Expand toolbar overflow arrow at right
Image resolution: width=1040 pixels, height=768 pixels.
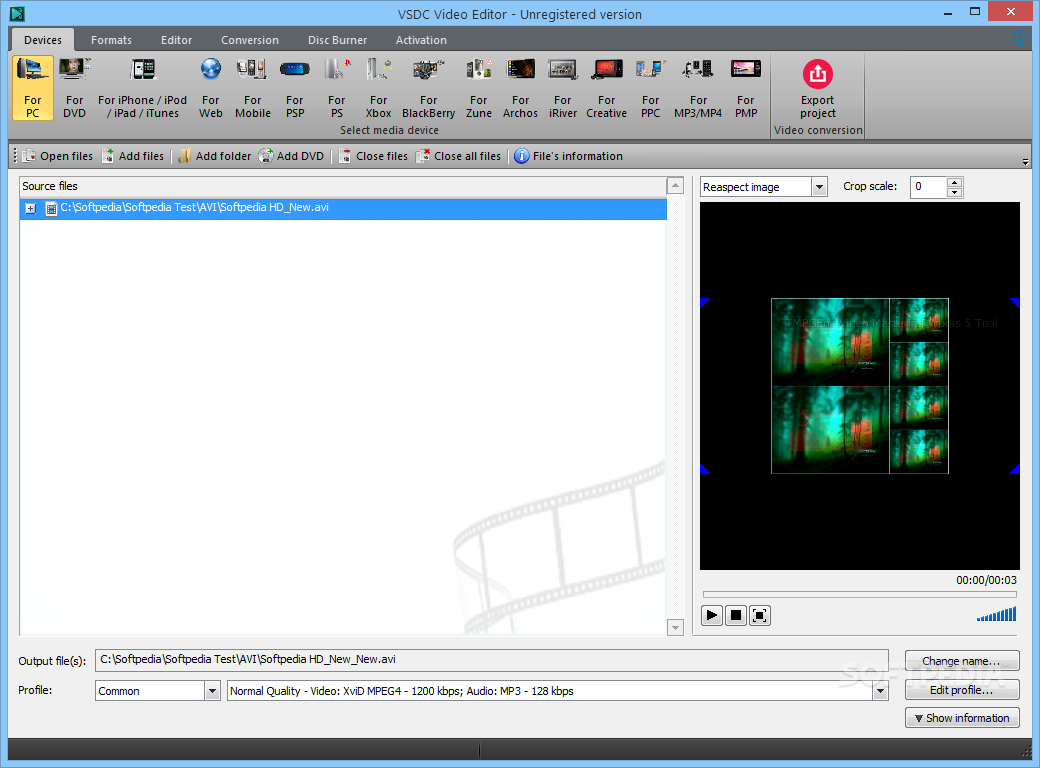1025,161
